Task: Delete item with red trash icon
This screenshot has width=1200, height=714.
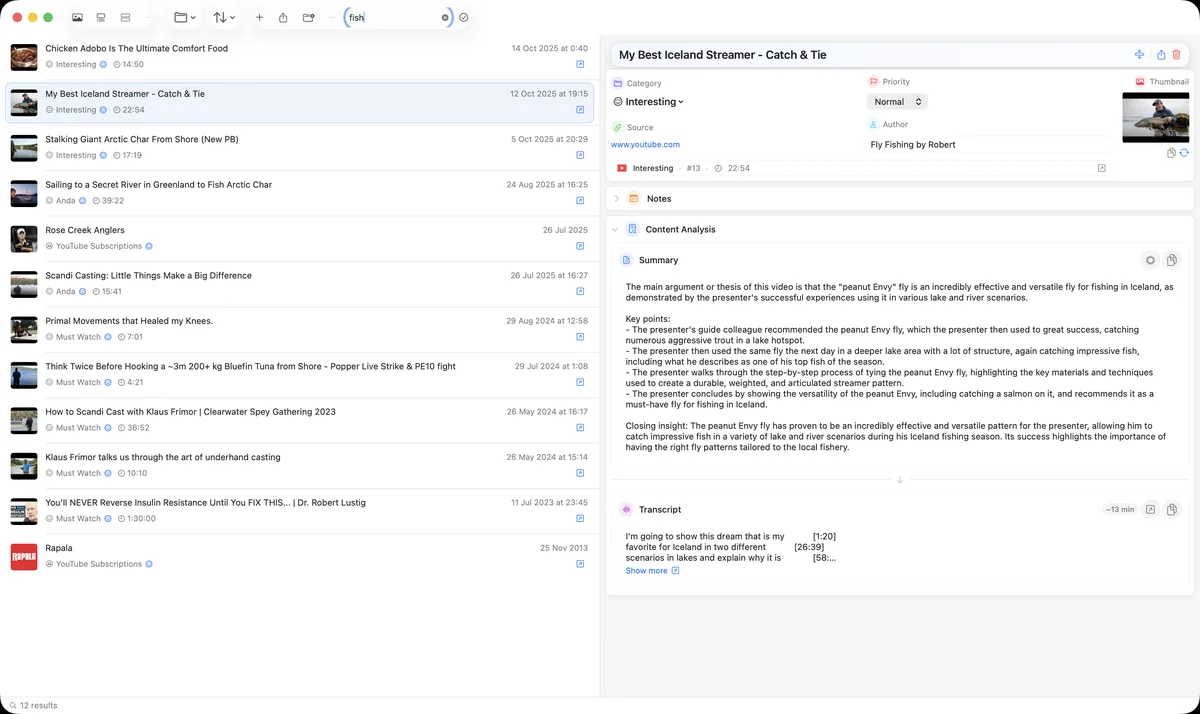Action: [1177, 55]
